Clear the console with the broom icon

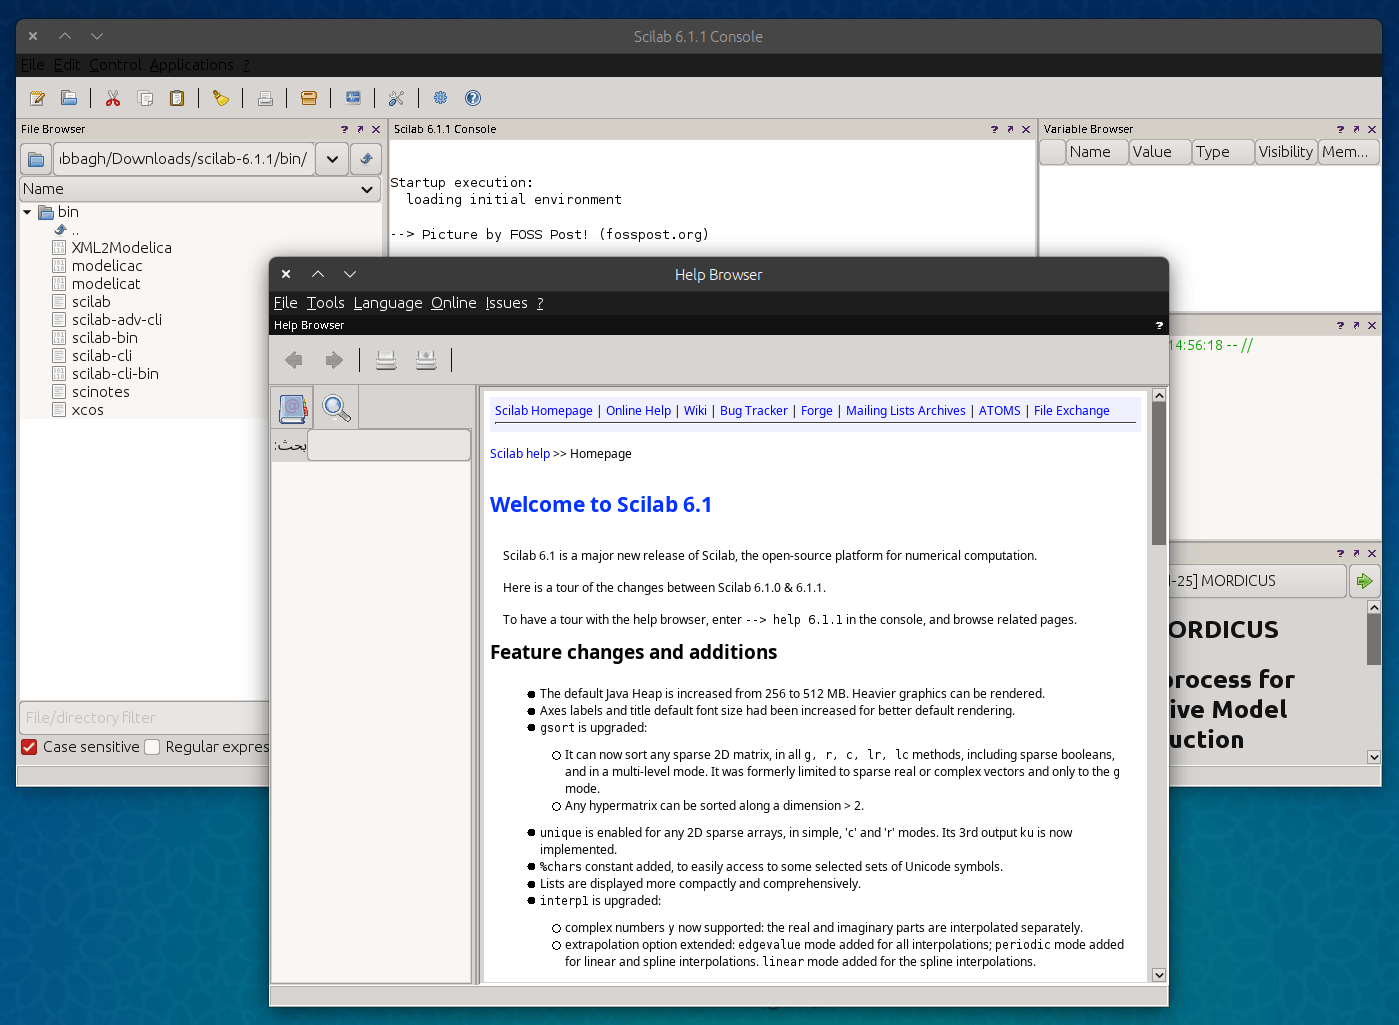(x=221, y=98)
